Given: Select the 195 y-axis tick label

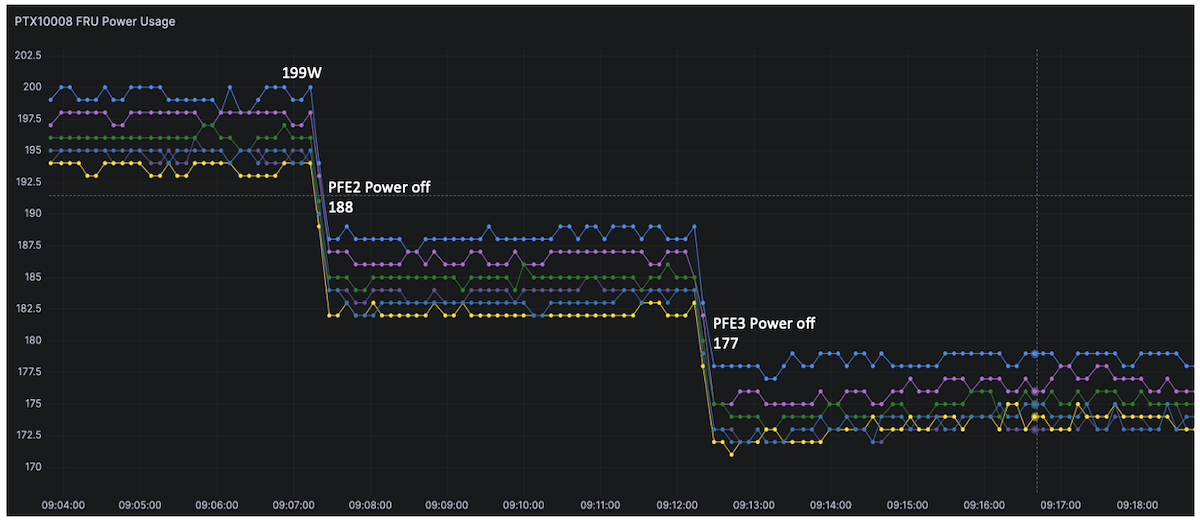Looking at the screenshot, I should tap(31, 150).
